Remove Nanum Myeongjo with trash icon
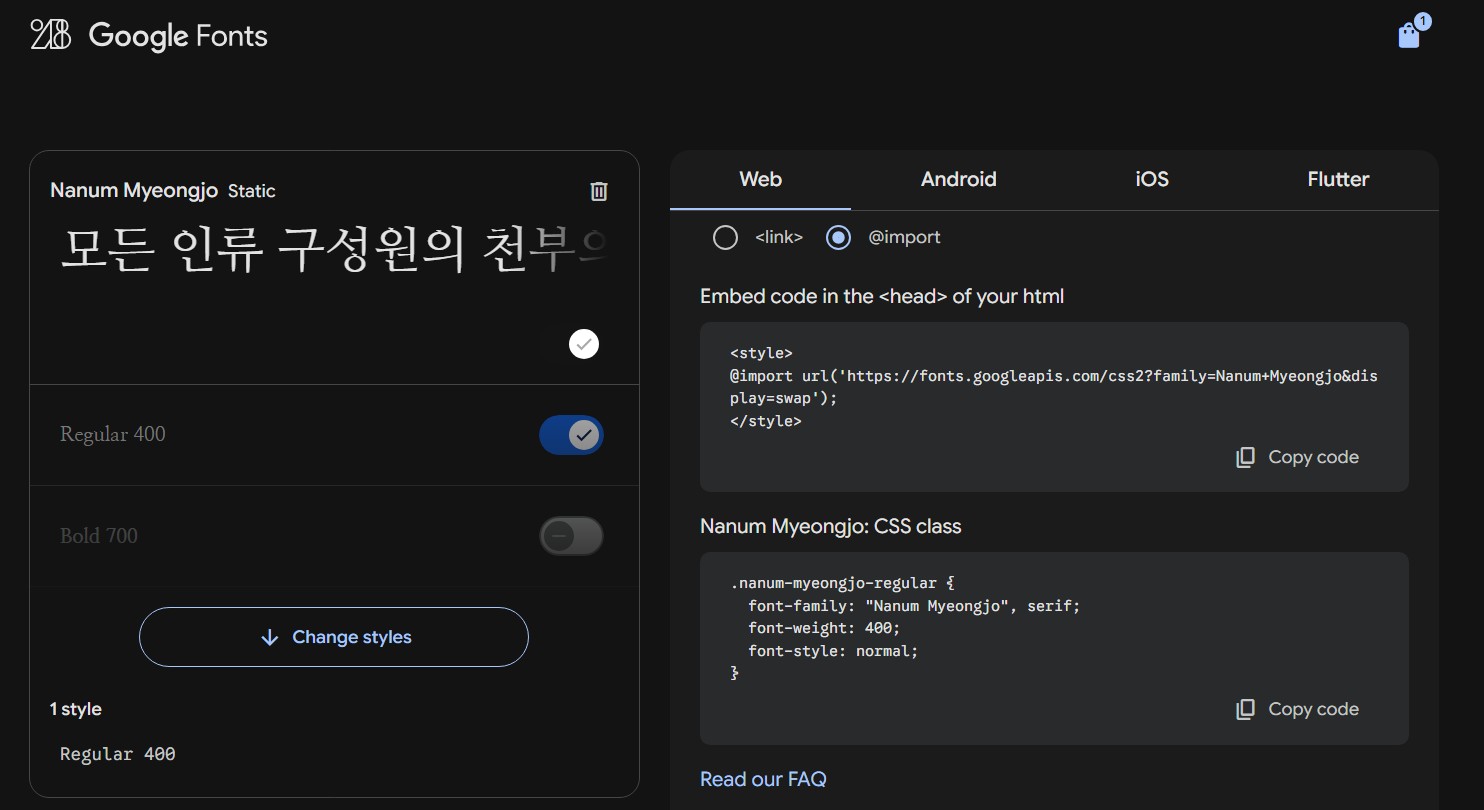 [x=599, y=191]
